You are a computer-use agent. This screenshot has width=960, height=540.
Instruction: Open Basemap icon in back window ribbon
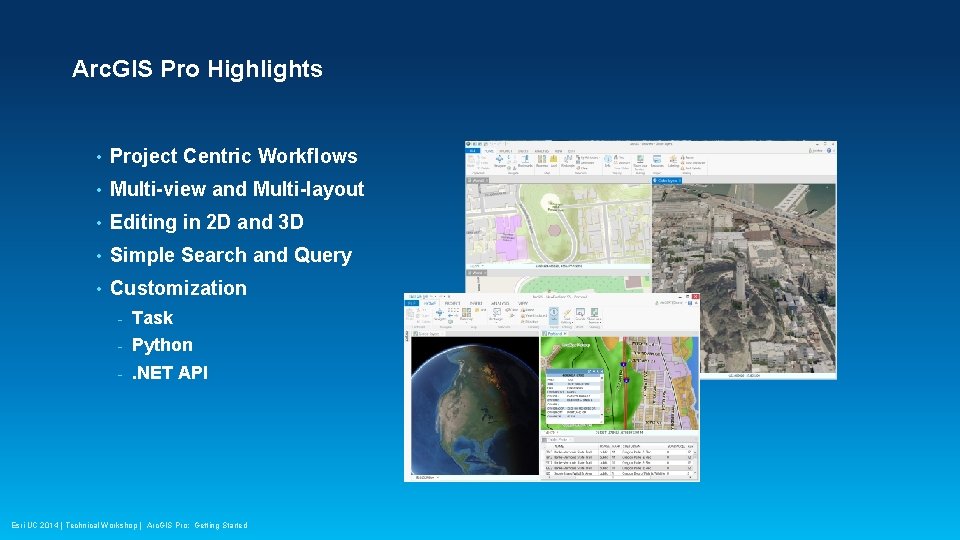click(542, 161)
